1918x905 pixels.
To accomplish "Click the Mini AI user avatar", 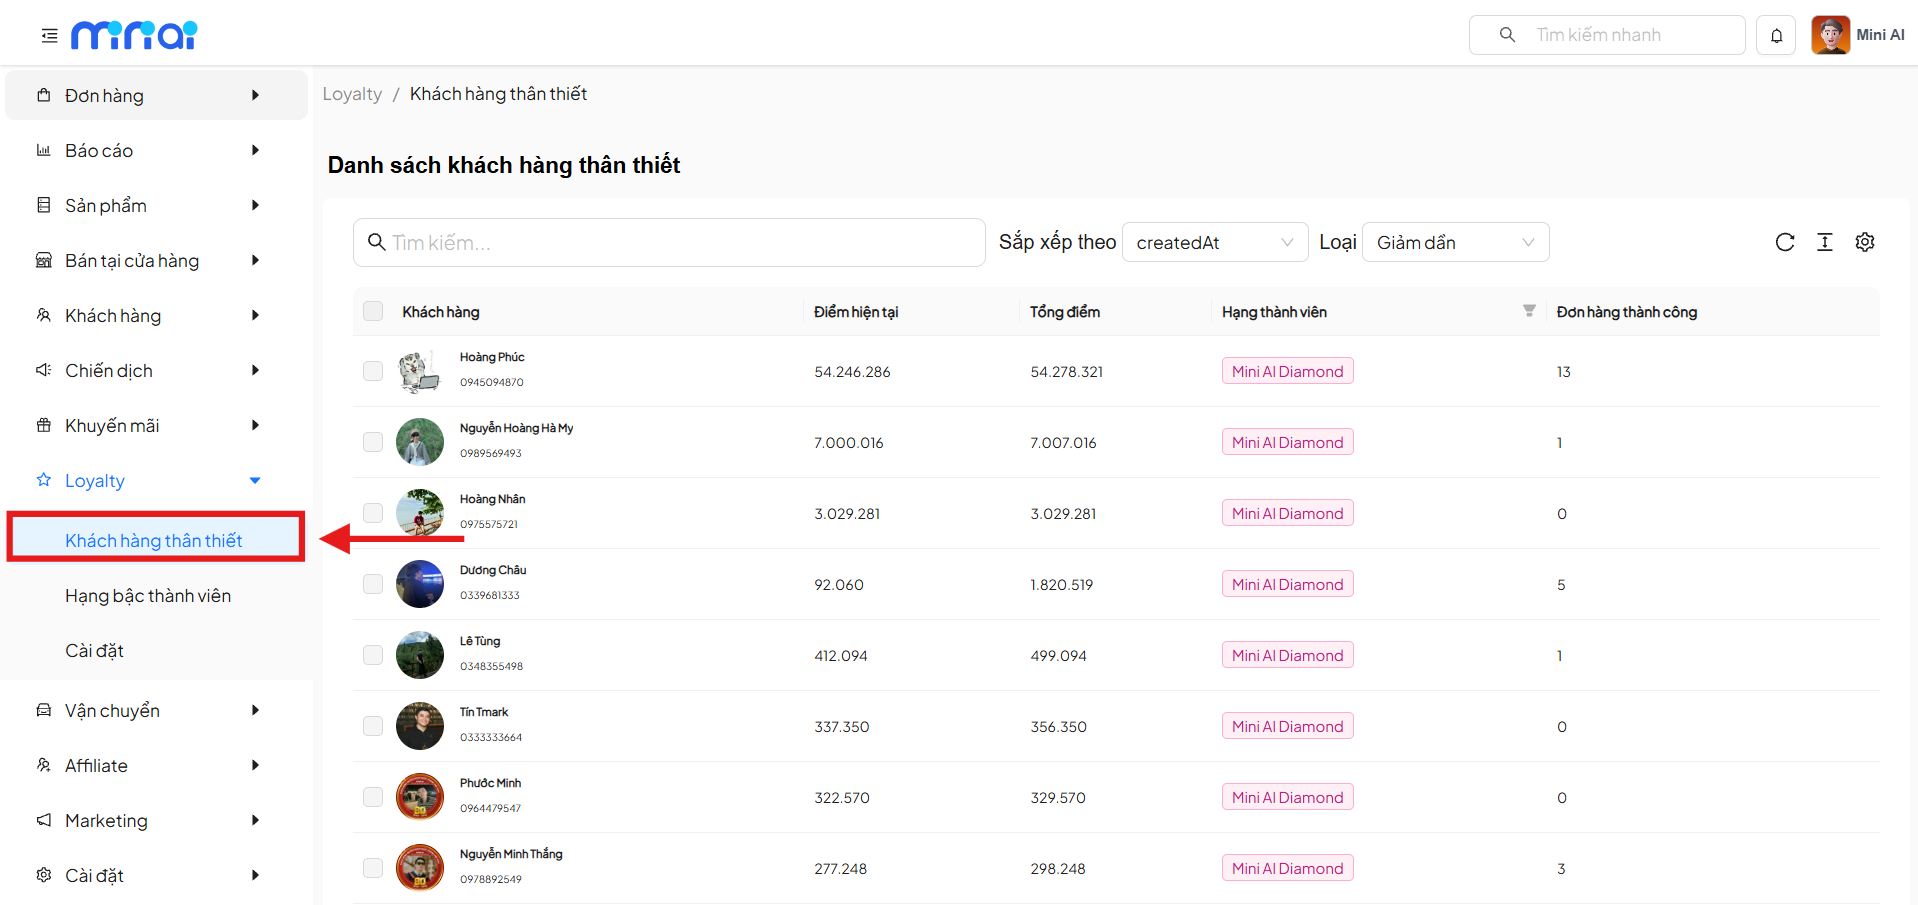I will click(x=1830, y=35).
